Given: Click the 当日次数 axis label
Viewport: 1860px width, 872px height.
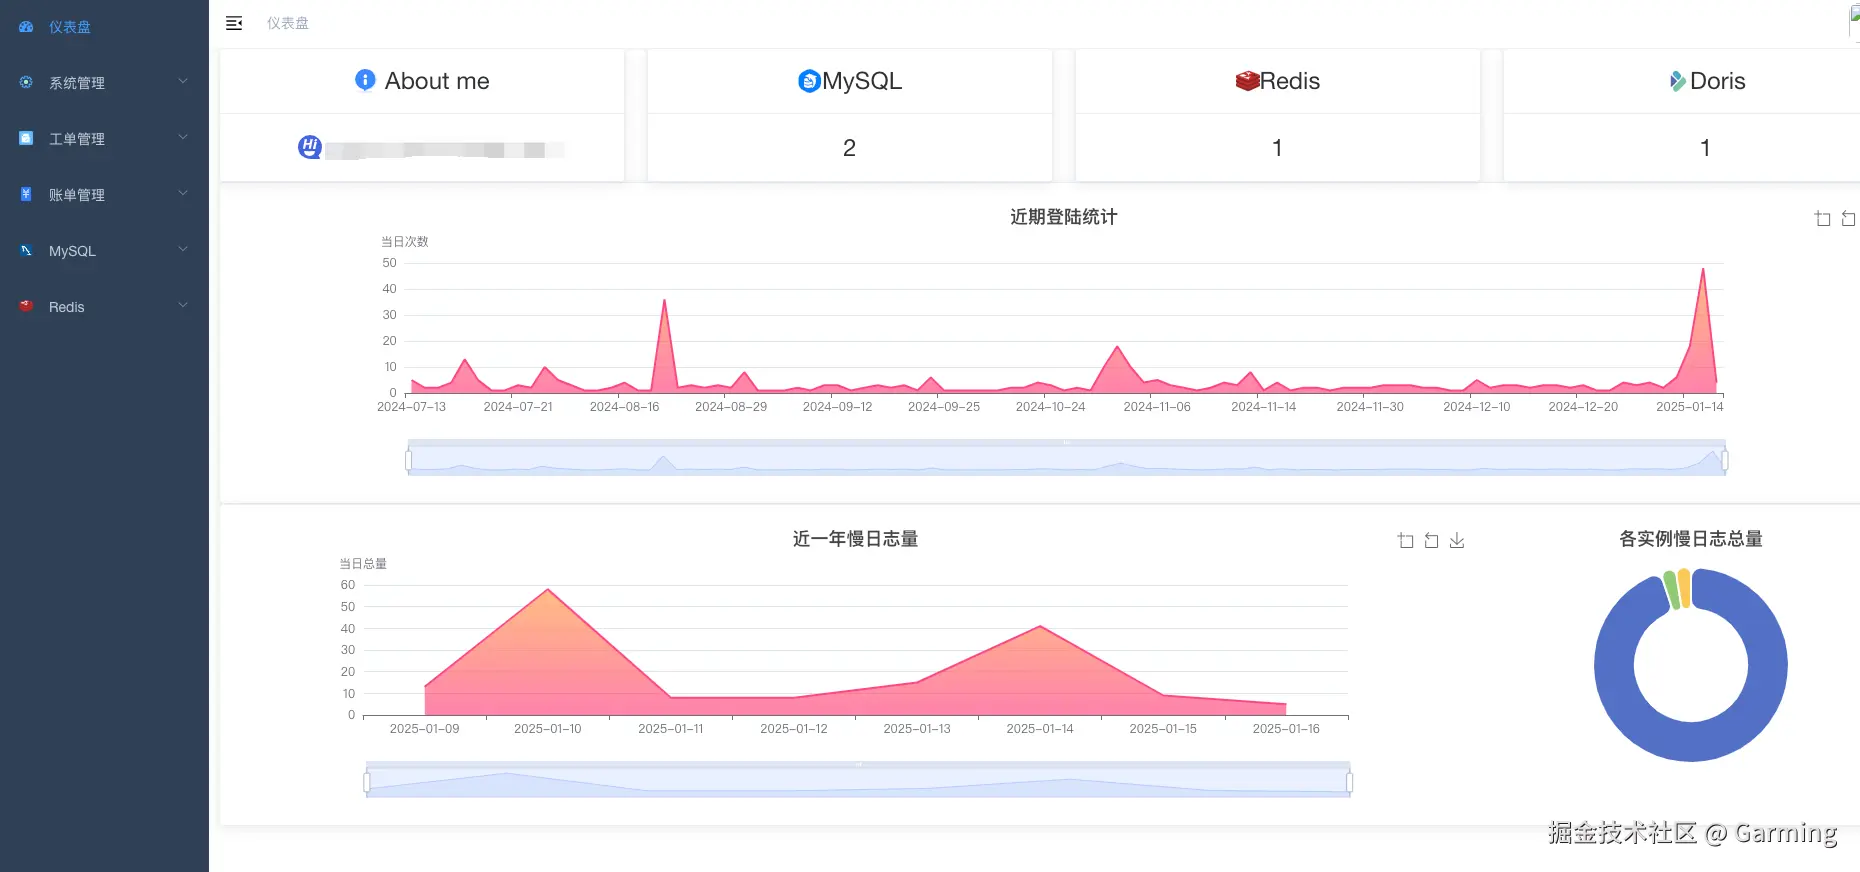Looking at the screenshot, I should click(404, 242).
